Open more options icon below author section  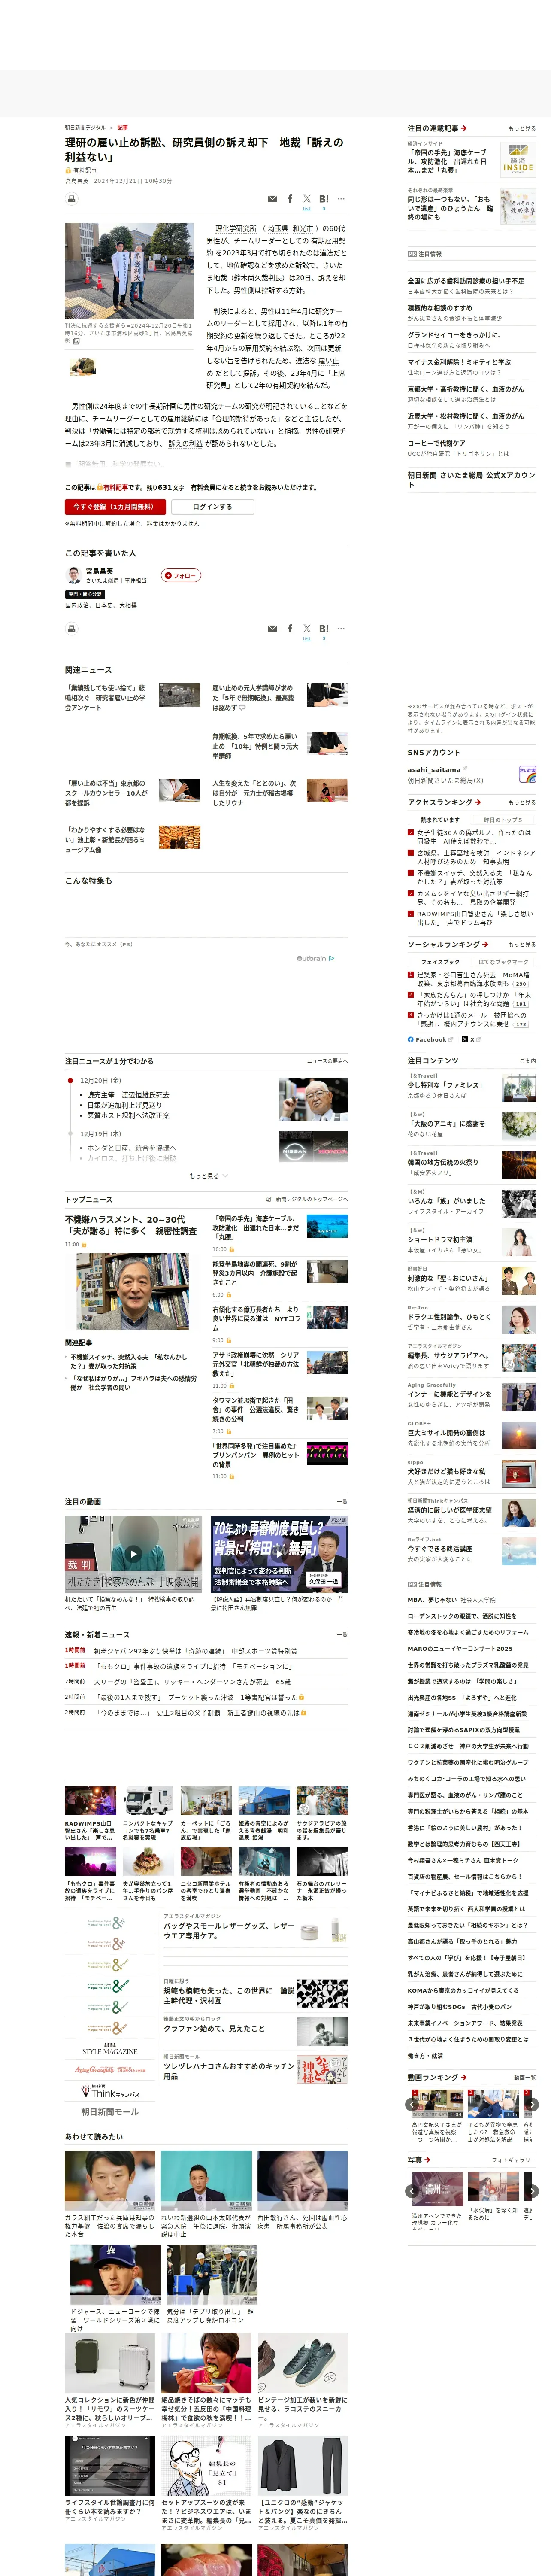coord(341,629)
